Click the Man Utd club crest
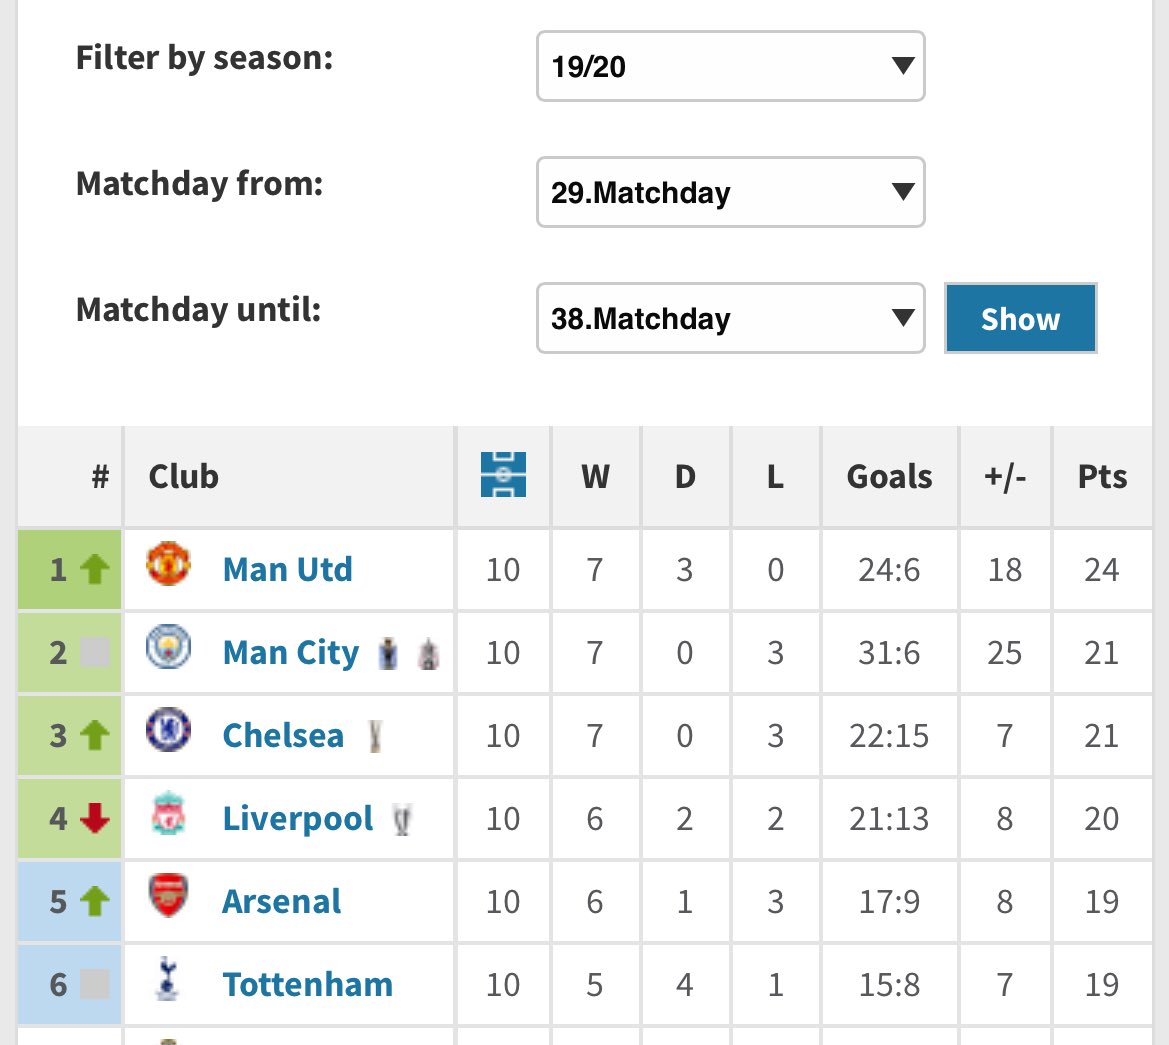Screen dimensions: 1169x1045 coord(167,565)
